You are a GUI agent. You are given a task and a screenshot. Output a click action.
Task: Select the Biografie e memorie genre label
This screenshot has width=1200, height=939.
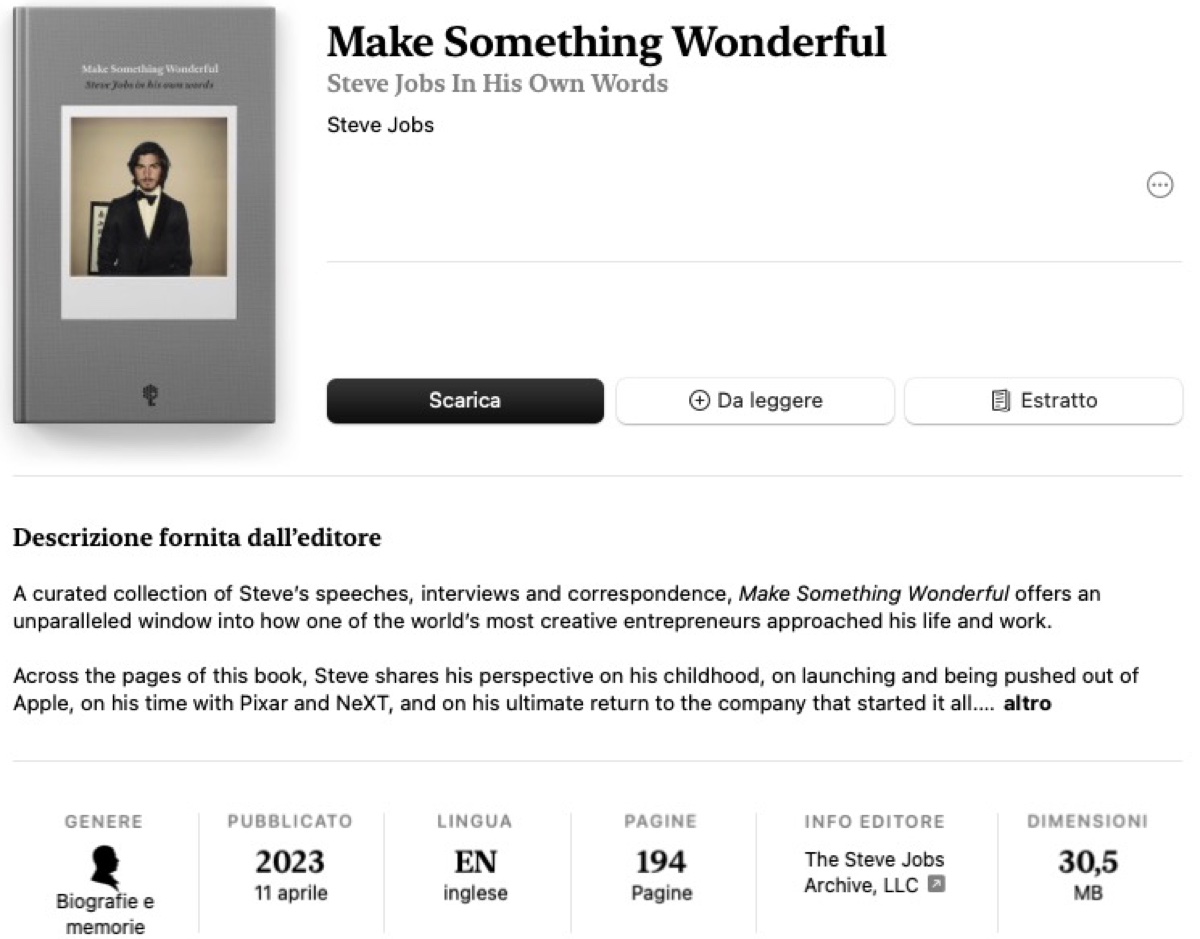104,914
